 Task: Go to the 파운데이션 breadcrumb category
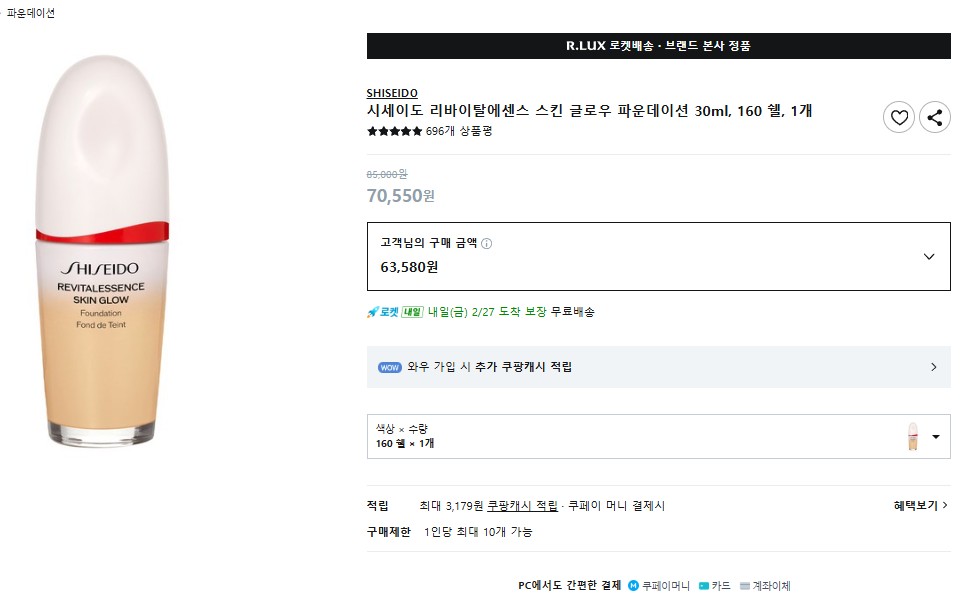click(x=31, y=13)
